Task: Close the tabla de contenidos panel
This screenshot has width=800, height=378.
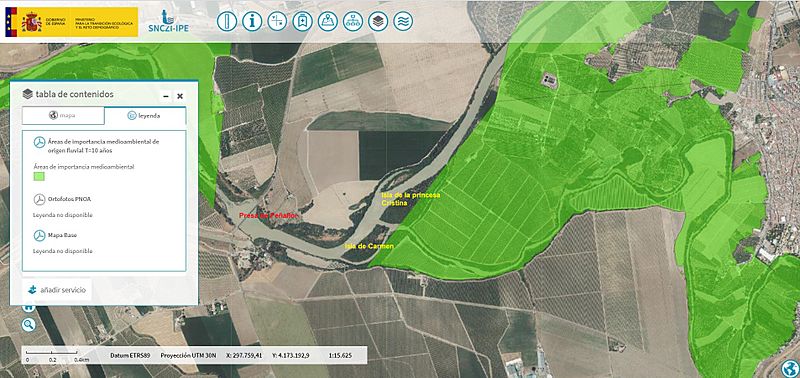Action: 180,96
